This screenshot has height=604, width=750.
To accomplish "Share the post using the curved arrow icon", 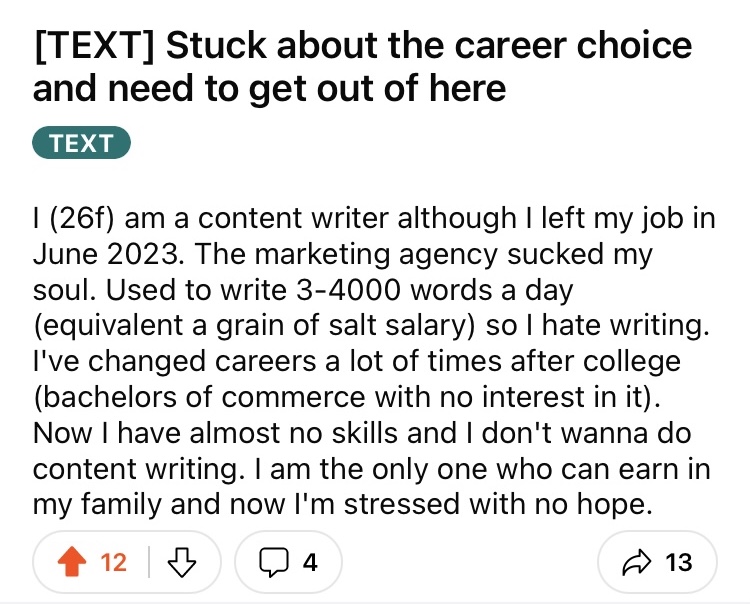I will coord(637,562).
